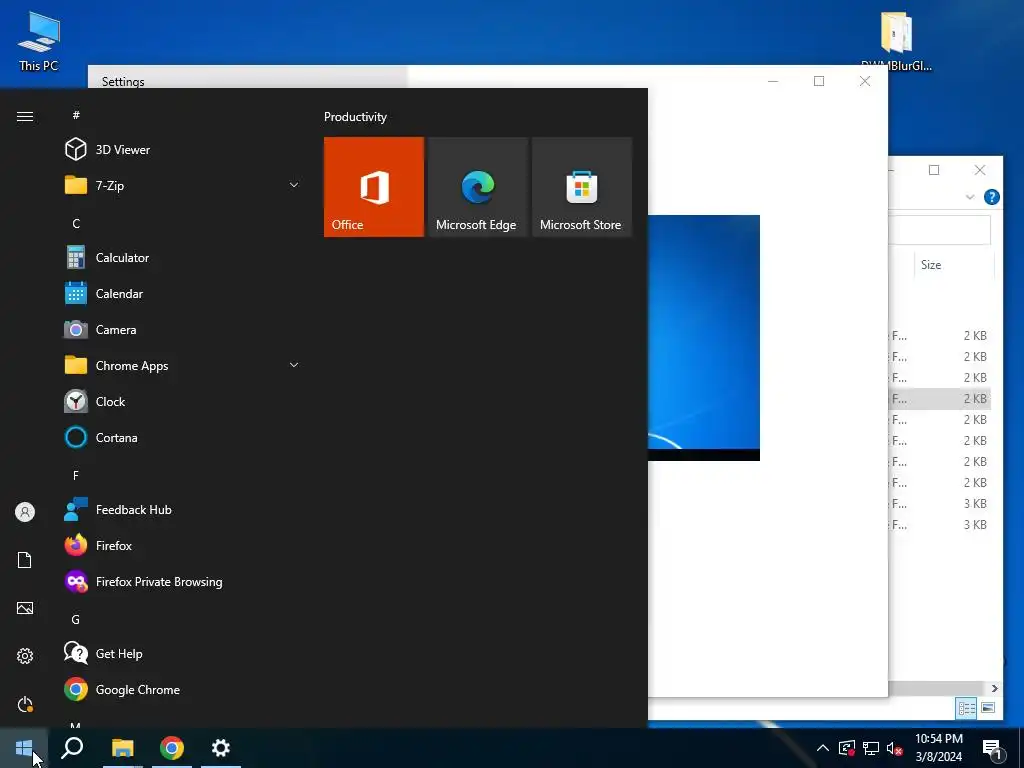Launch Calculator from the Start menu
1024x768 pixels.
click(183, 257)
